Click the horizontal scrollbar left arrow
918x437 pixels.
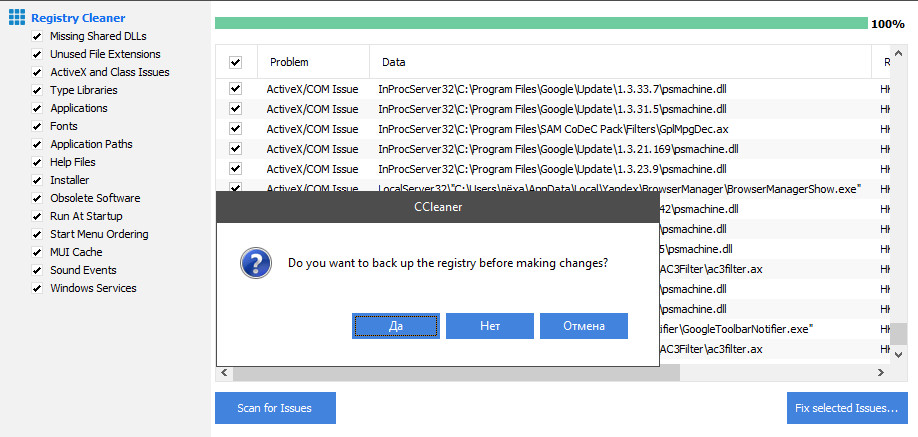pos(224,373)
